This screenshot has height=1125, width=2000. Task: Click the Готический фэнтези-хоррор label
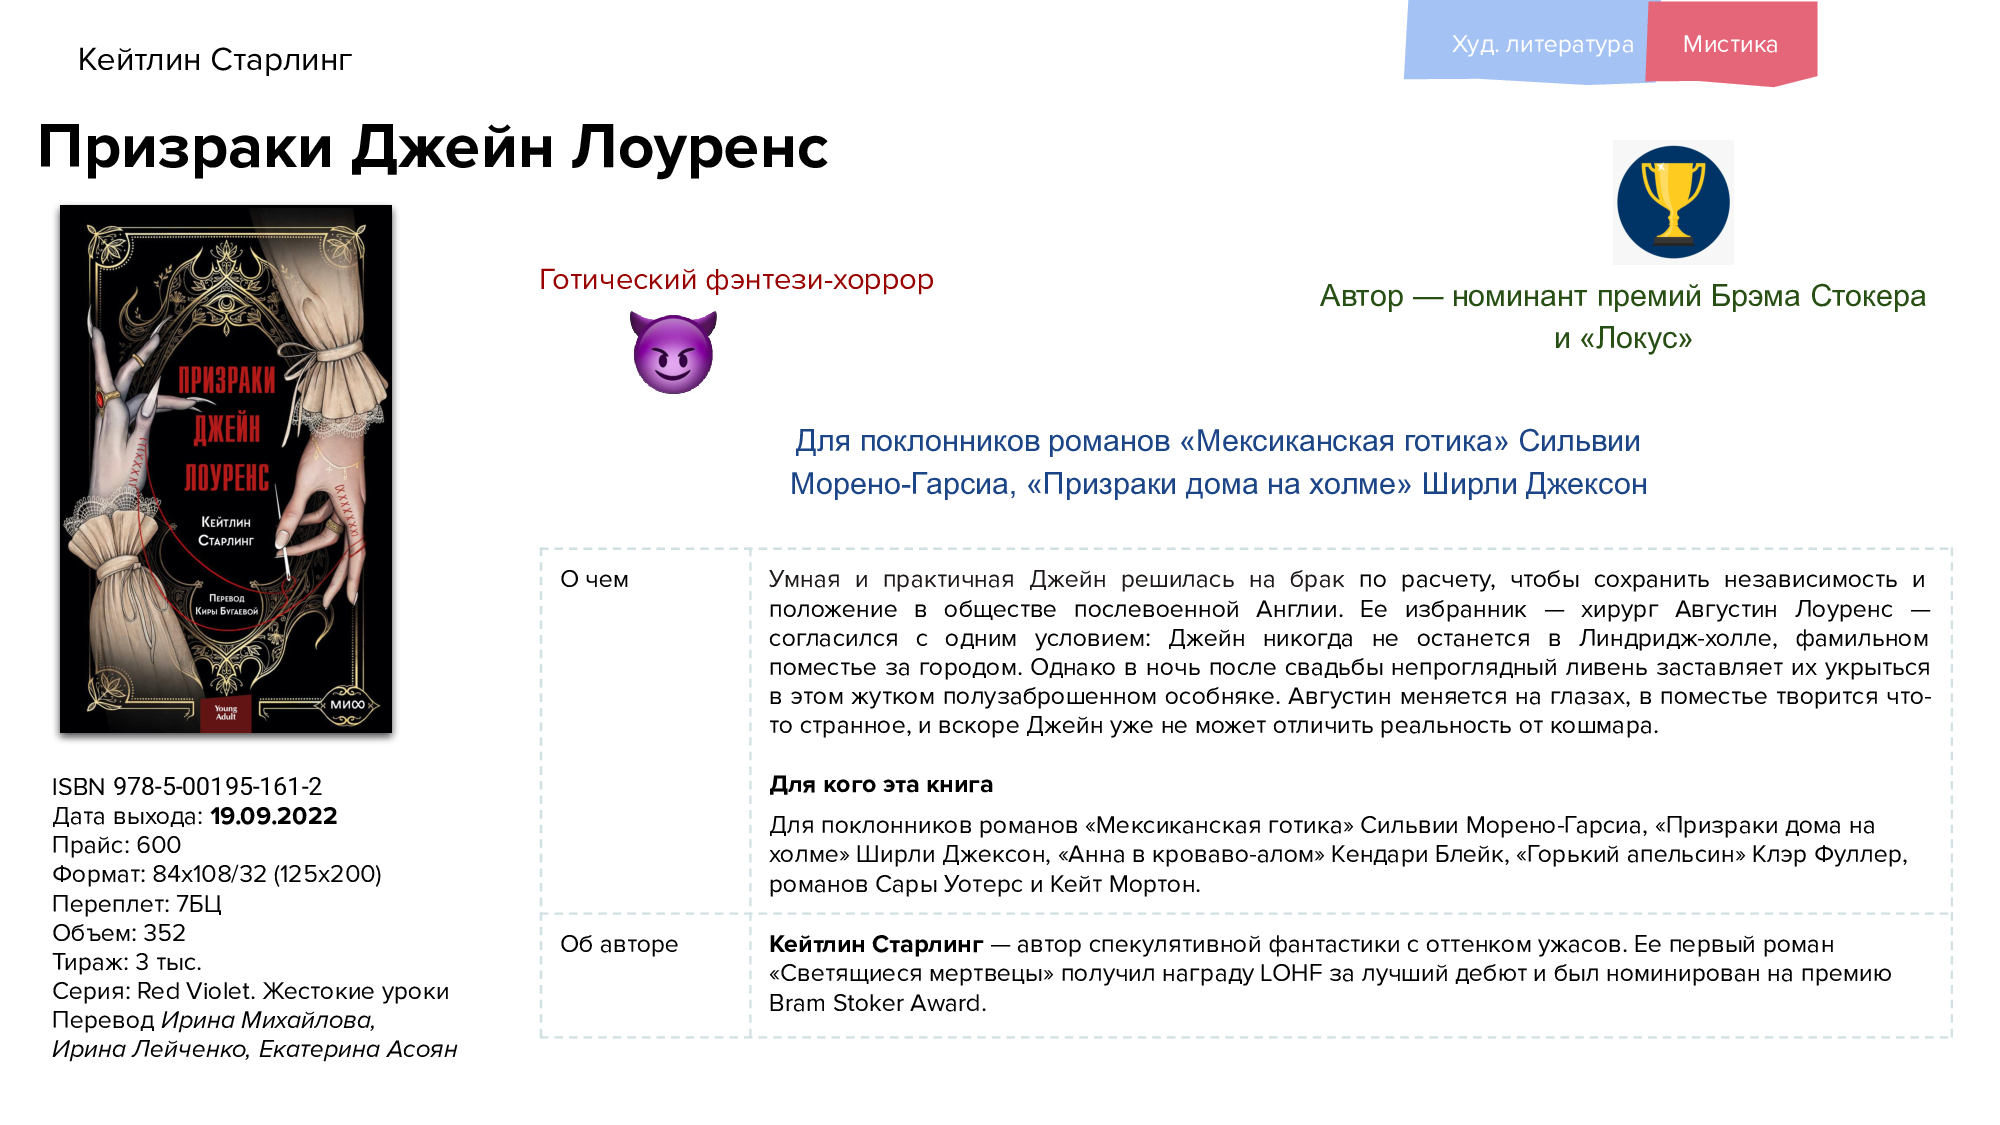[x=736, y=279]
